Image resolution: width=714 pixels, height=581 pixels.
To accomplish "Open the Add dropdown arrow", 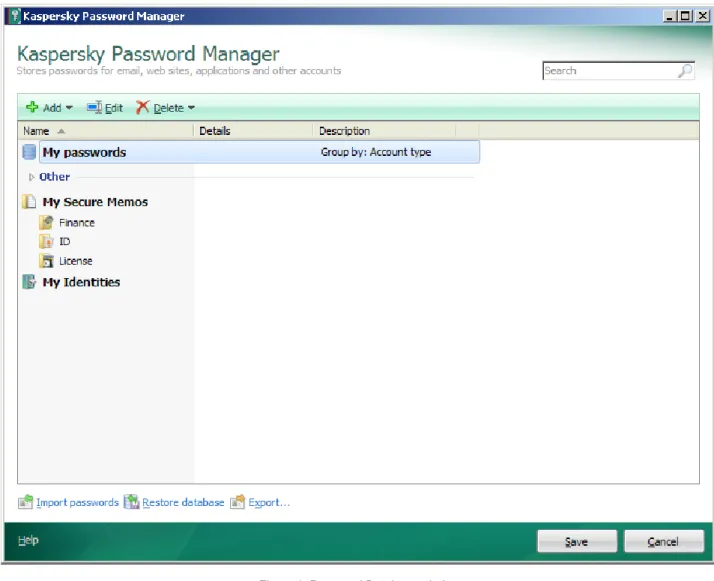I will (x=69, y=108).
